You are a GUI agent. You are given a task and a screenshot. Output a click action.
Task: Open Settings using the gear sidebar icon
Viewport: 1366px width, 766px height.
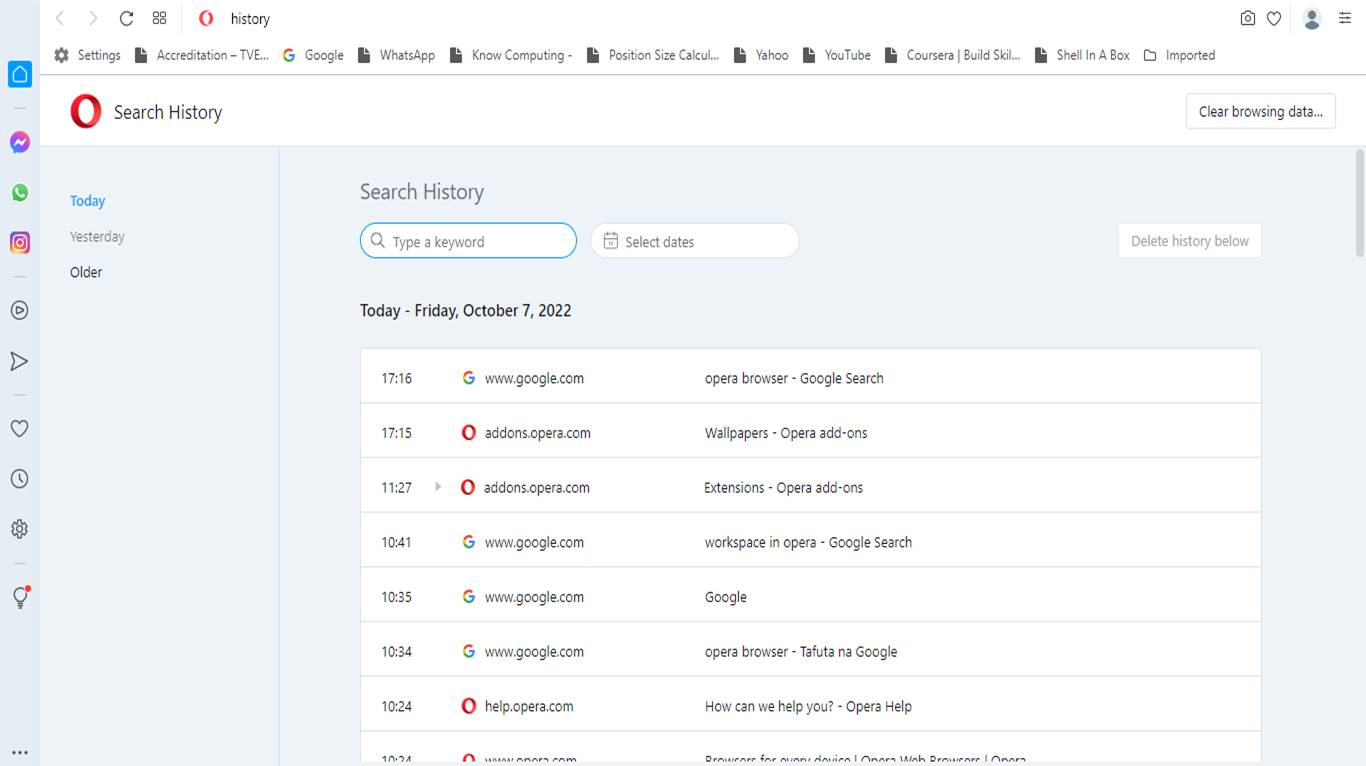20,528
